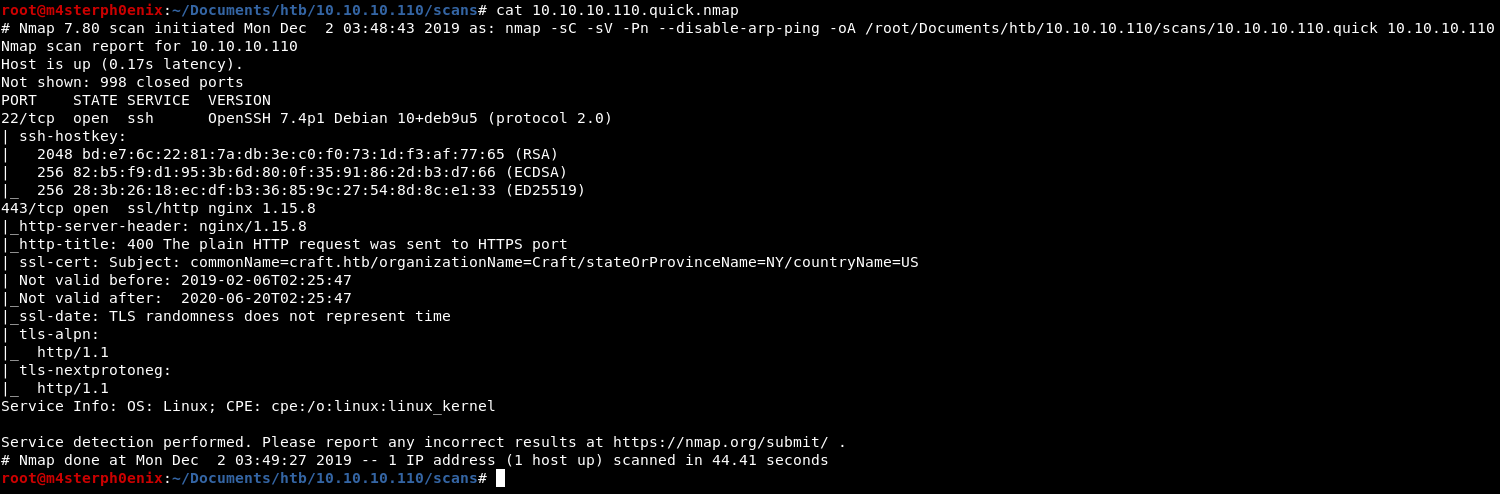This screenshot has height=494, width=1500.
Task: Click the https://nmap.org/submit/ URL
Action: pos(721,442)
